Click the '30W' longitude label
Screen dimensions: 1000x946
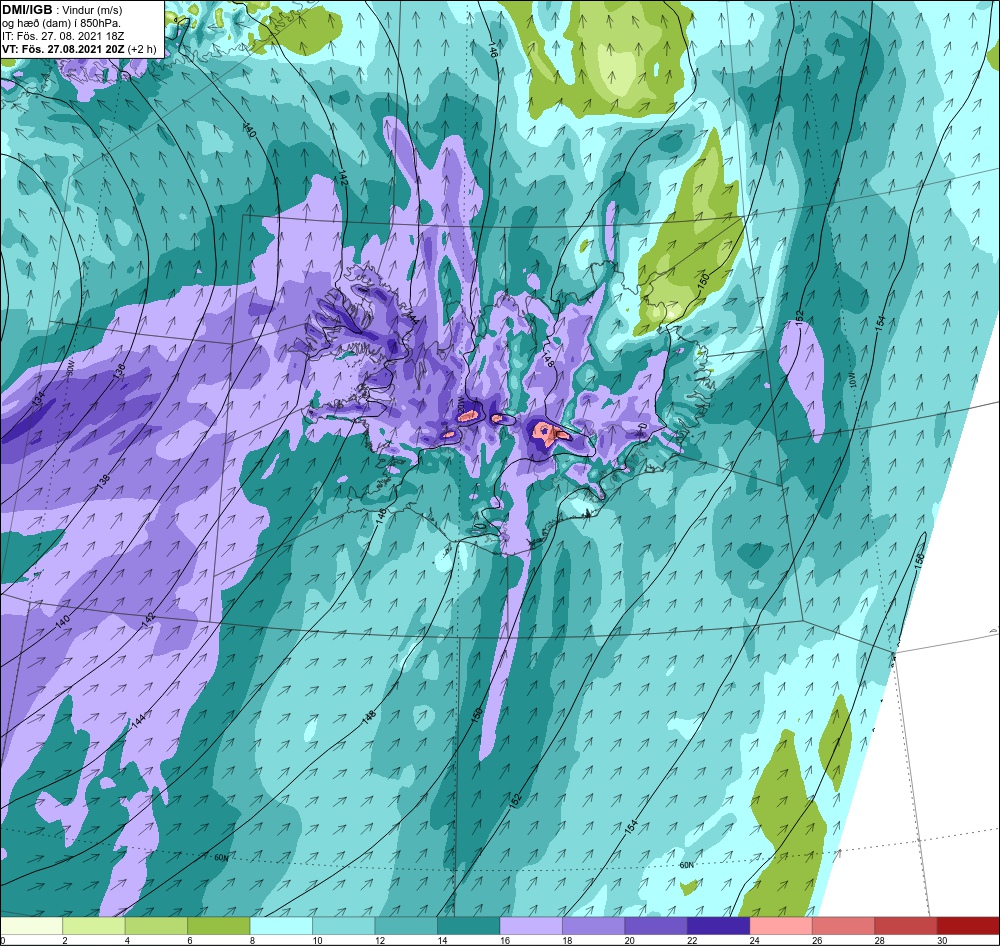click(71, 367)
